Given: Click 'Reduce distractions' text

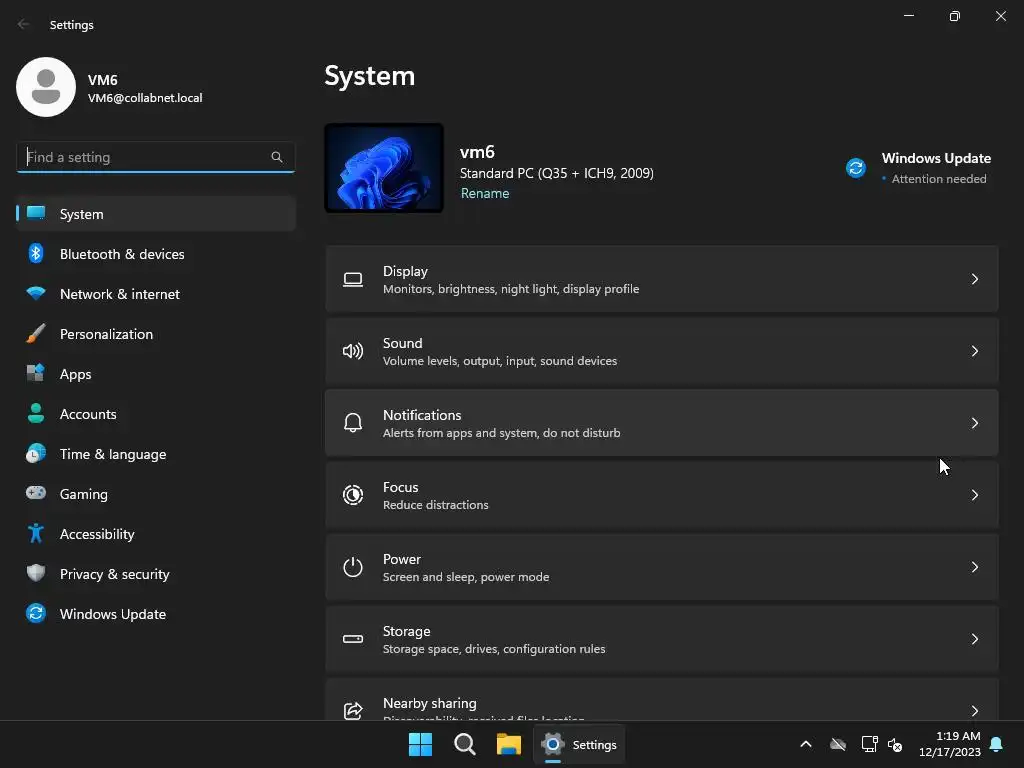Looking at the screenshot, I should tap(436, 505).
